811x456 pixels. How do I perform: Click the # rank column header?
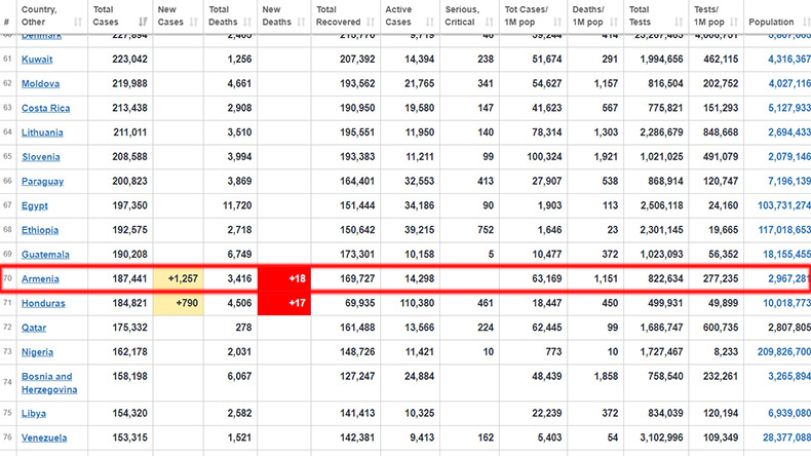click(6, 22)
